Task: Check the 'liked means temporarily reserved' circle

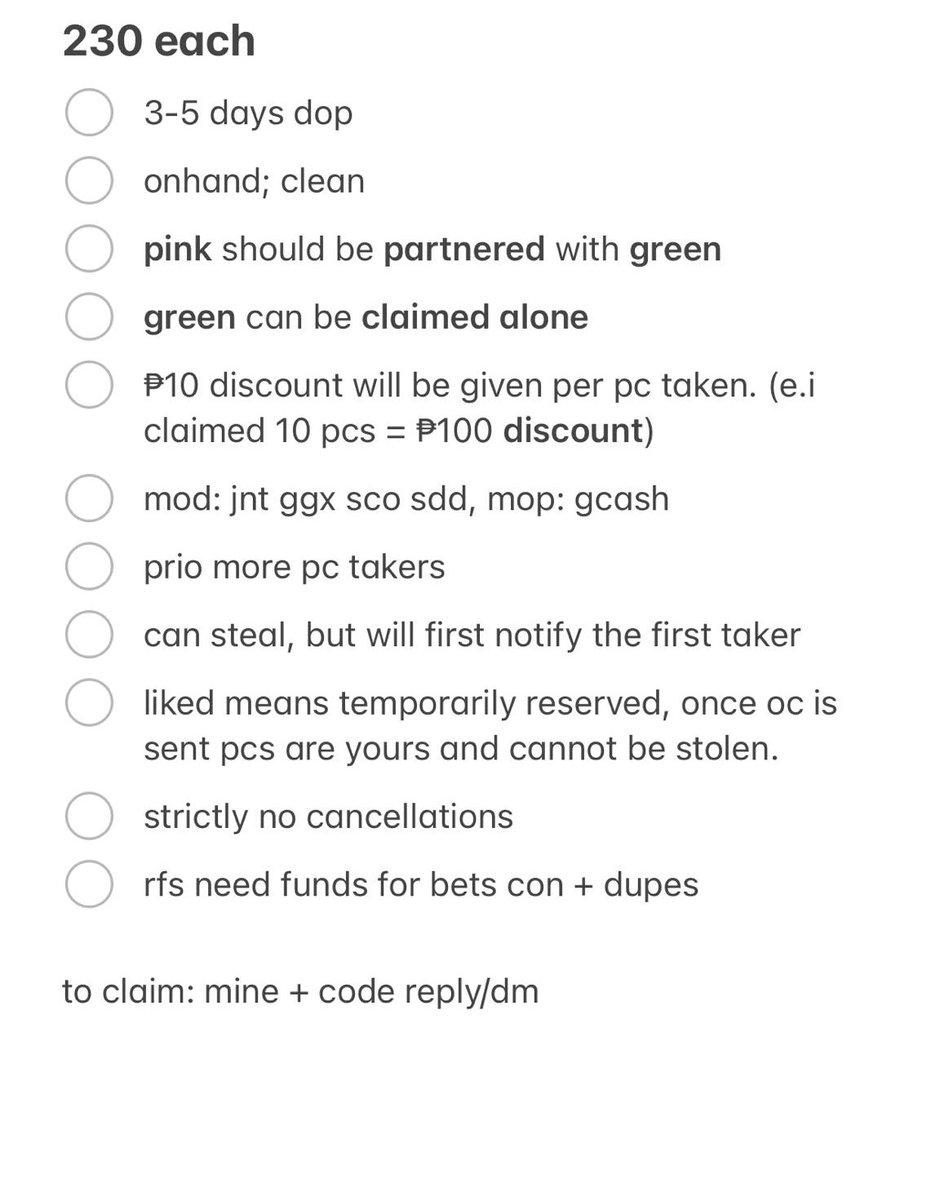Action: pos(88,703)
